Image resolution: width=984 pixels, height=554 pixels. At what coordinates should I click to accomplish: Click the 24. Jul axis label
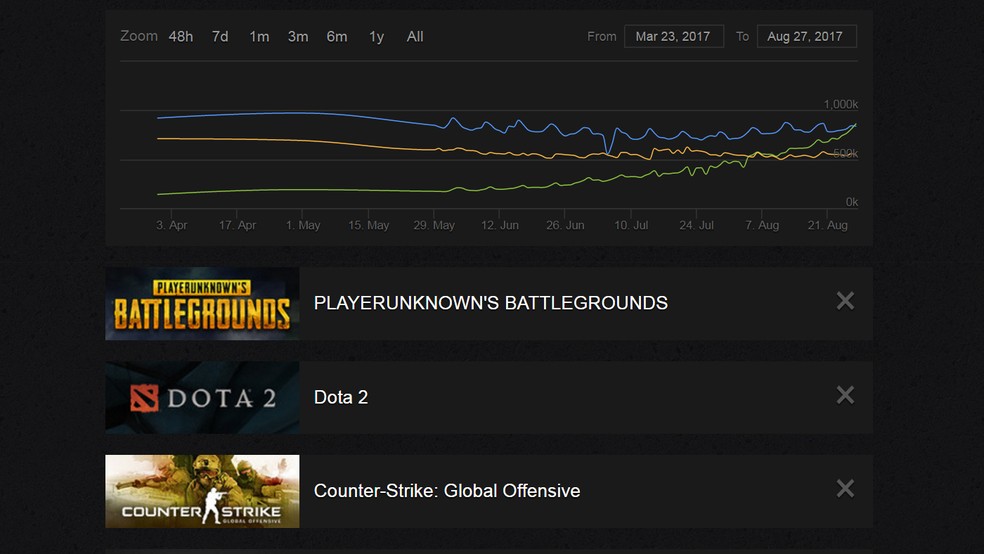[x=697, y=225]
